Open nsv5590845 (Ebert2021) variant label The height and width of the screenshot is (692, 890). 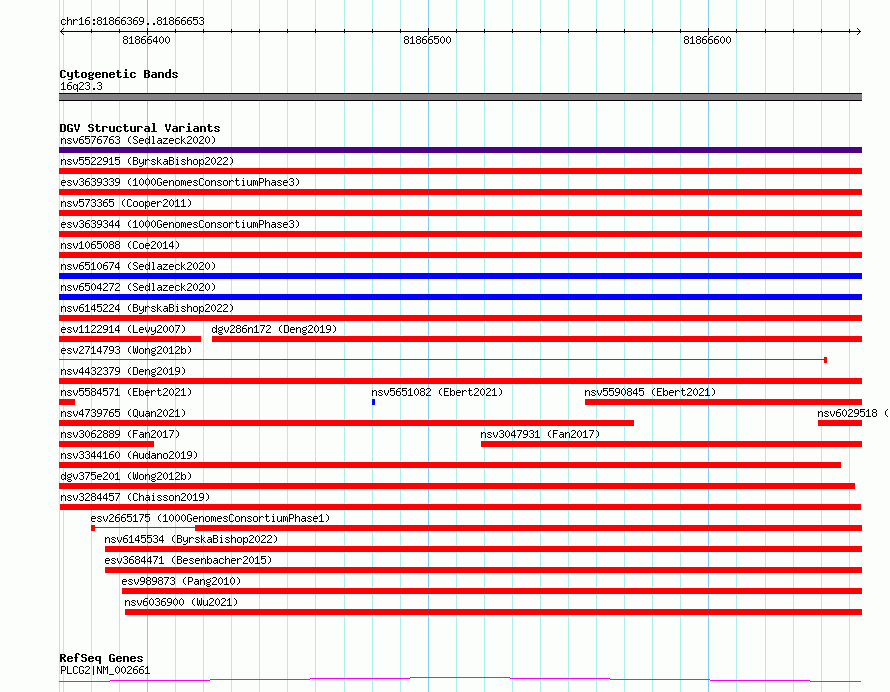(x=650, y=392)
